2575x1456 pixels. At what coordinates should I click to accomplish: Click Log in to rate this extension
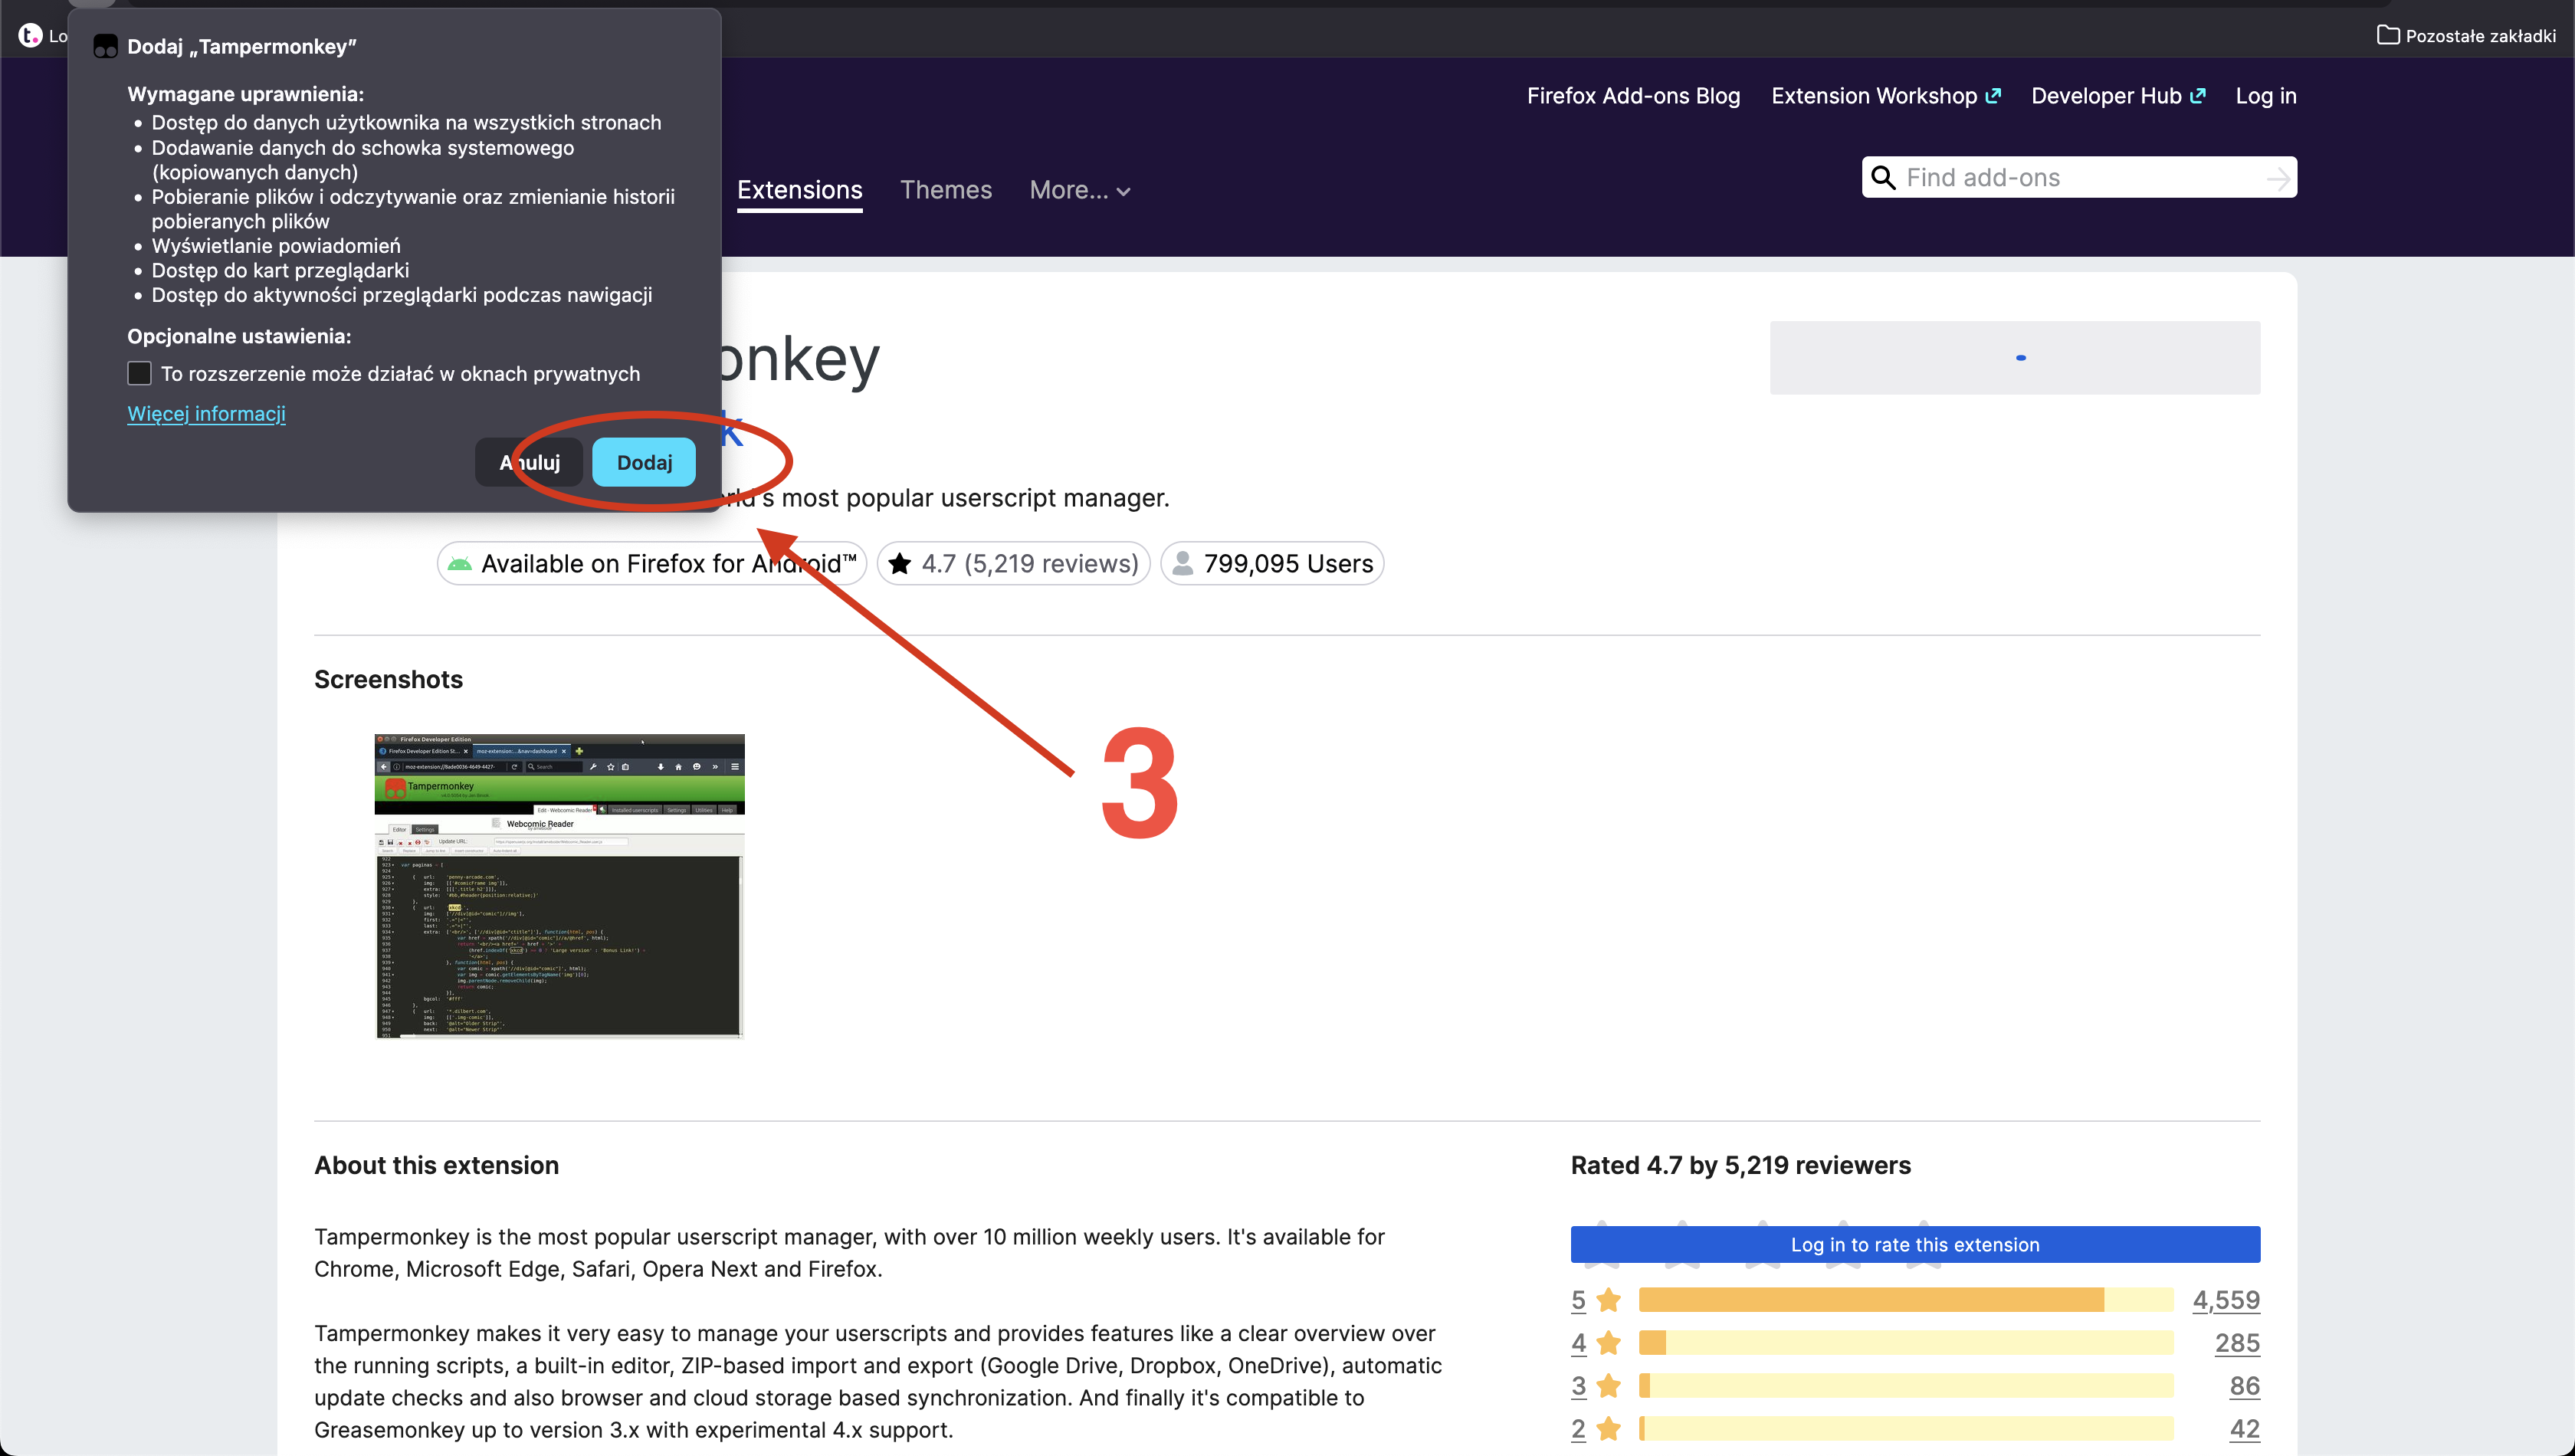pos(1914,1244)
